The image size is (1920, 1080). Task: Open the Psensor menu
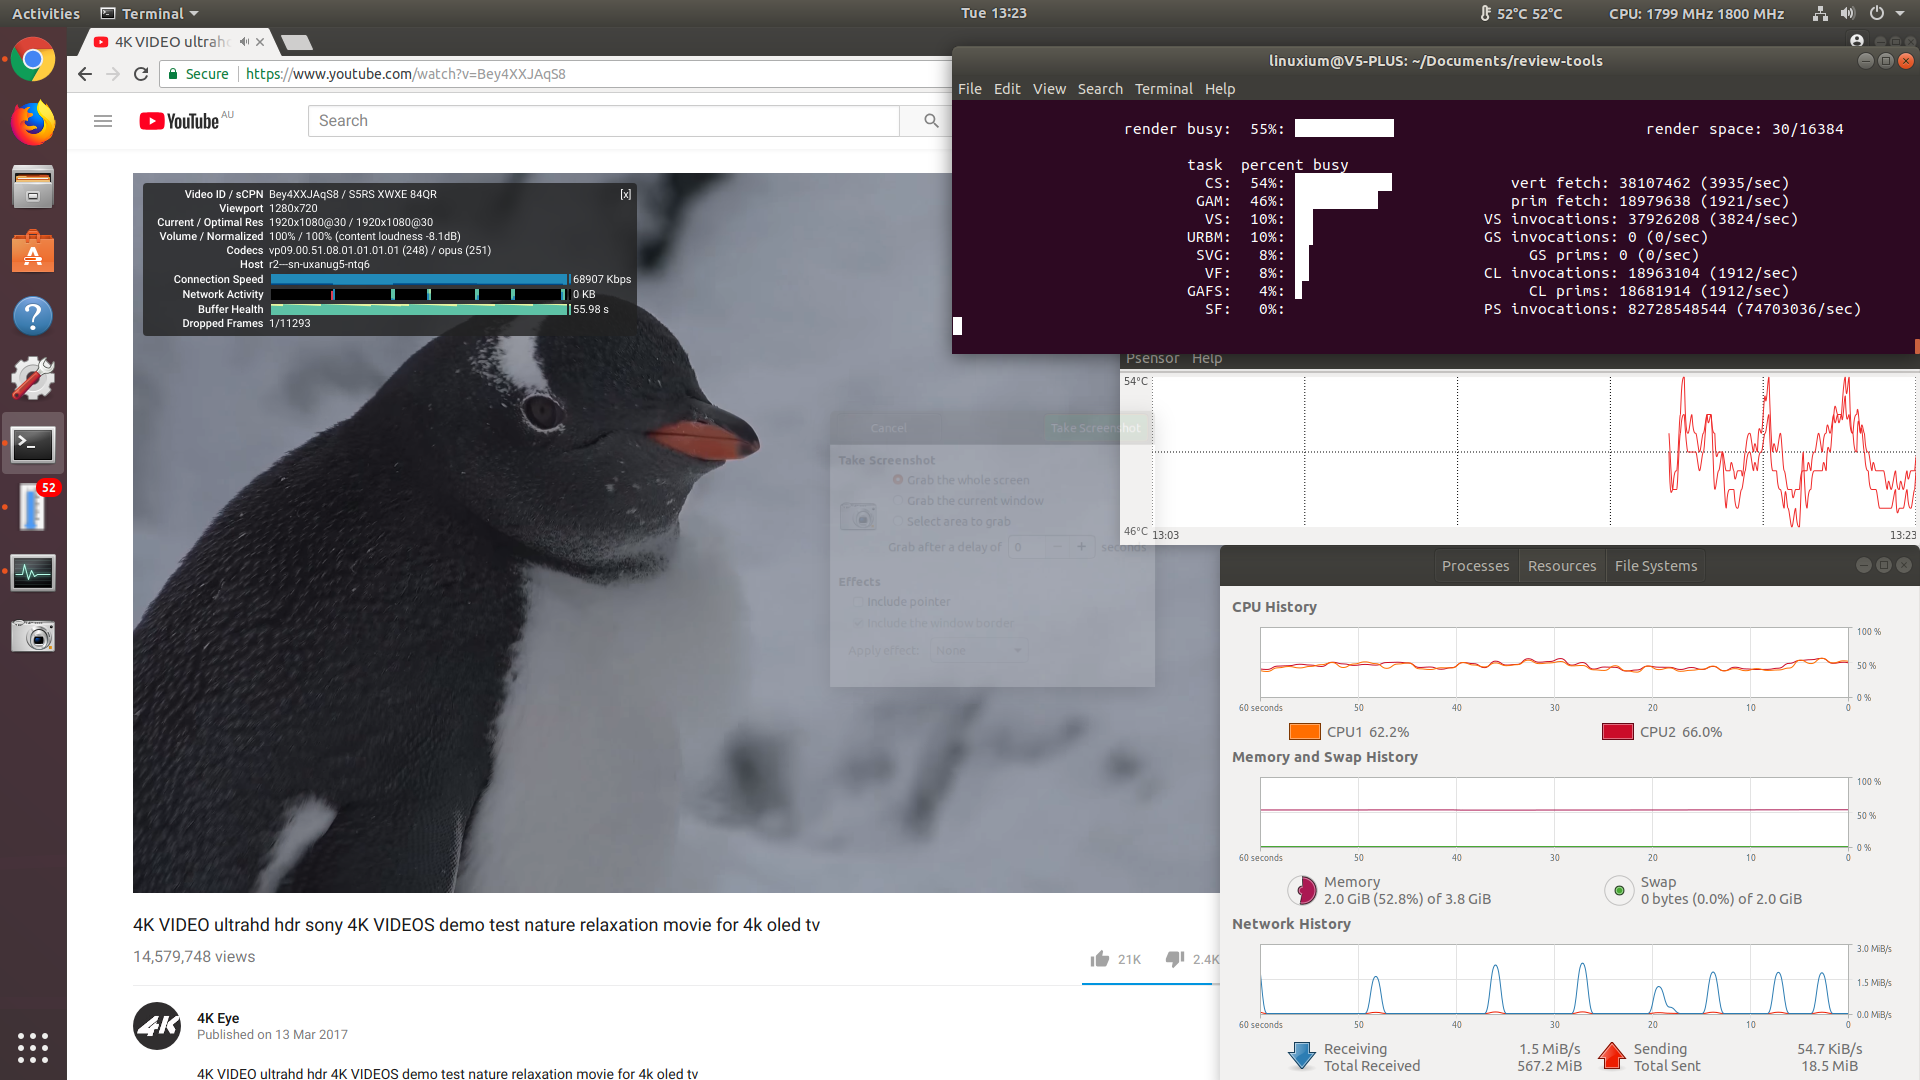click(x=1152, y=359)
